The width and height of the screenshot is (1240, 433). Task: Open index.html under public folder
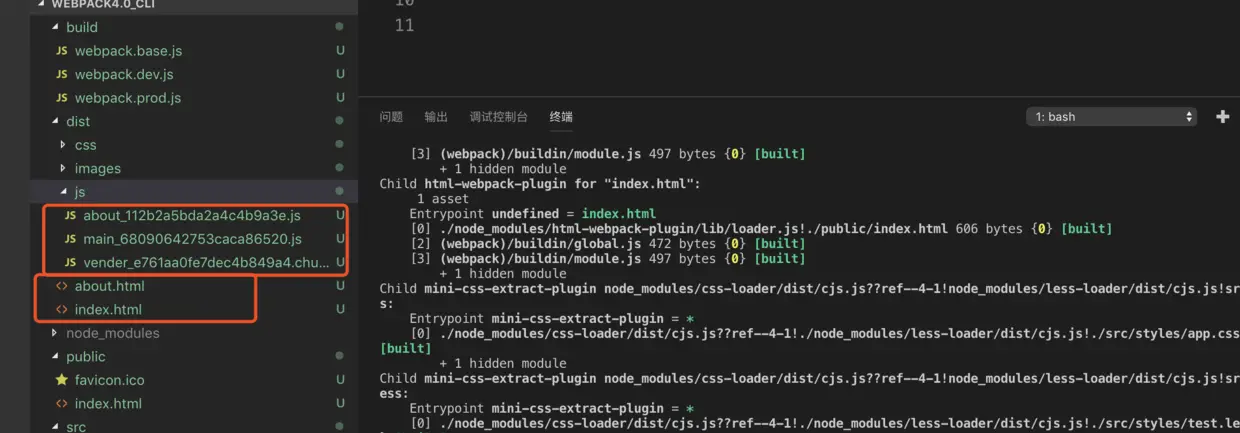point(108,404)
